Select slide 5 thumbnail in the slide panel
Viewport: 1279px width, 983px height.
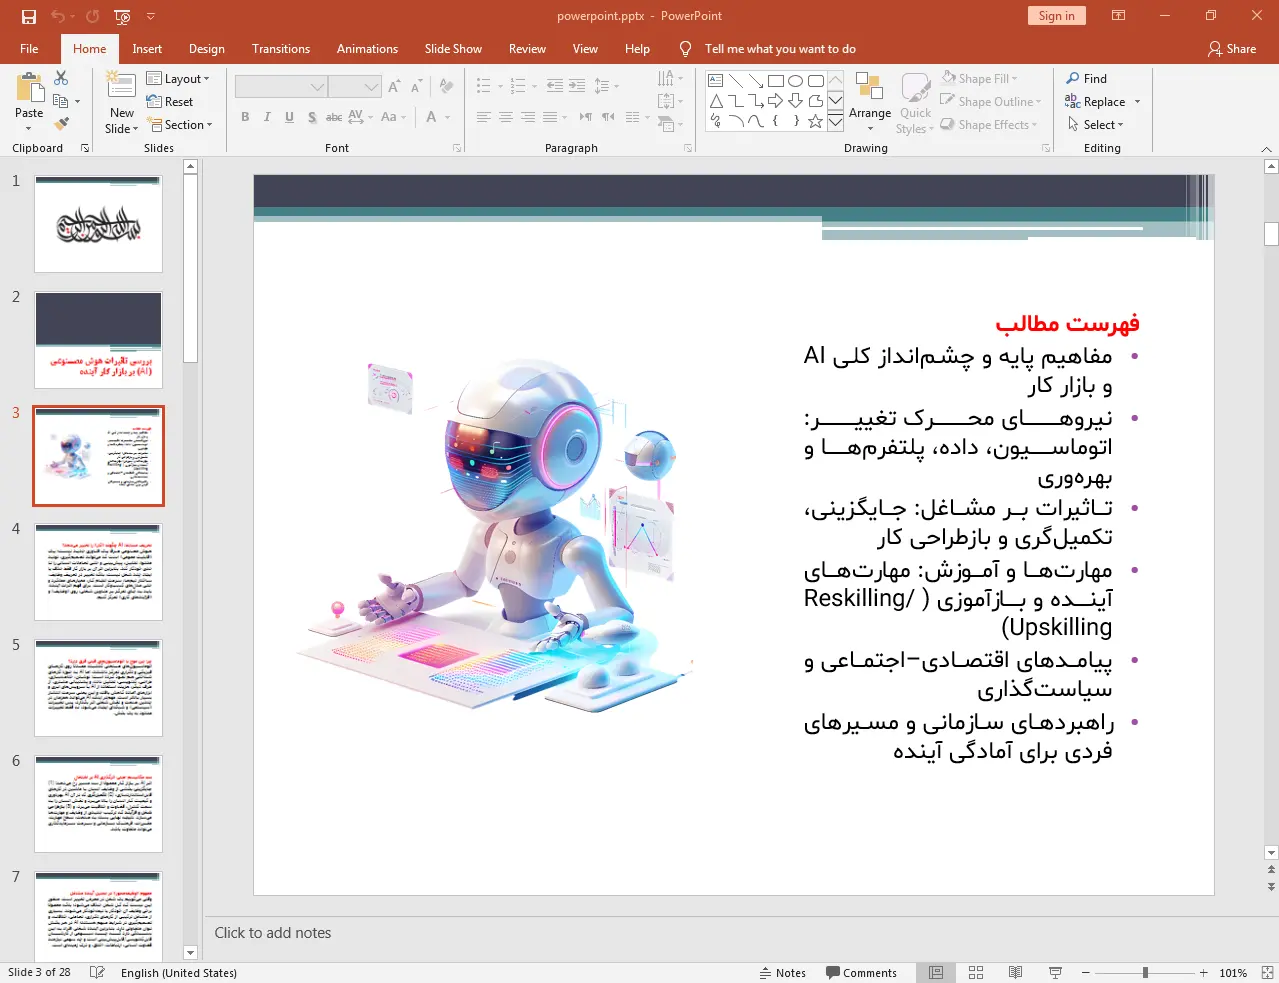coord(98,688)
